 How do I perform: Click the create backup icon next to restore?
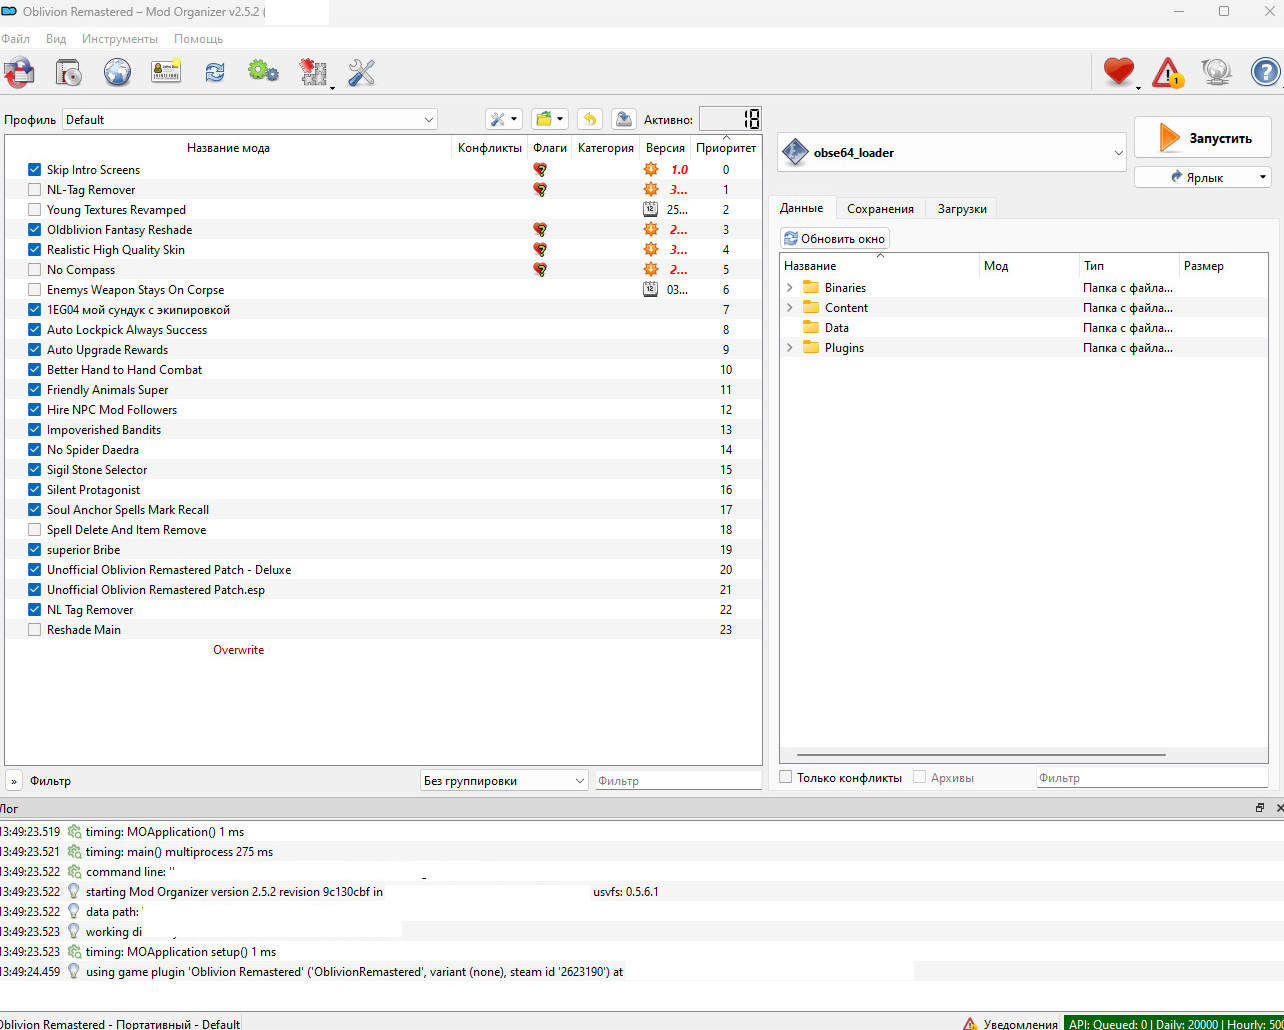click(623, 119)
